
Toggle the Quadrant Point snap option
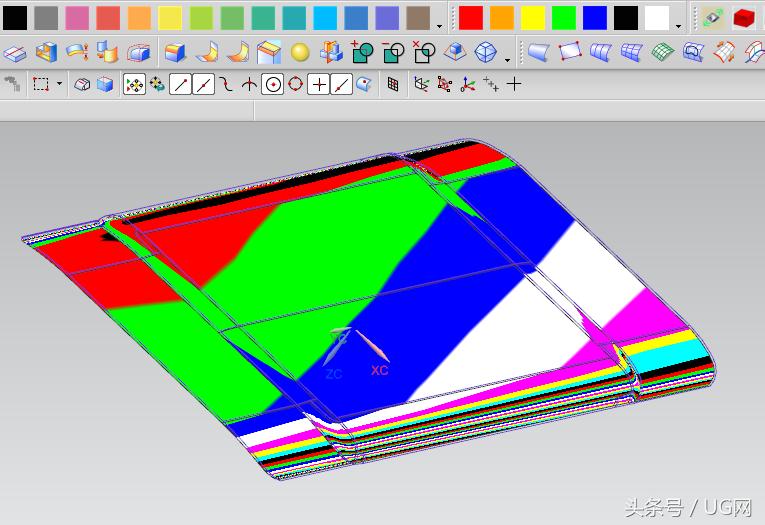point(295,85)
